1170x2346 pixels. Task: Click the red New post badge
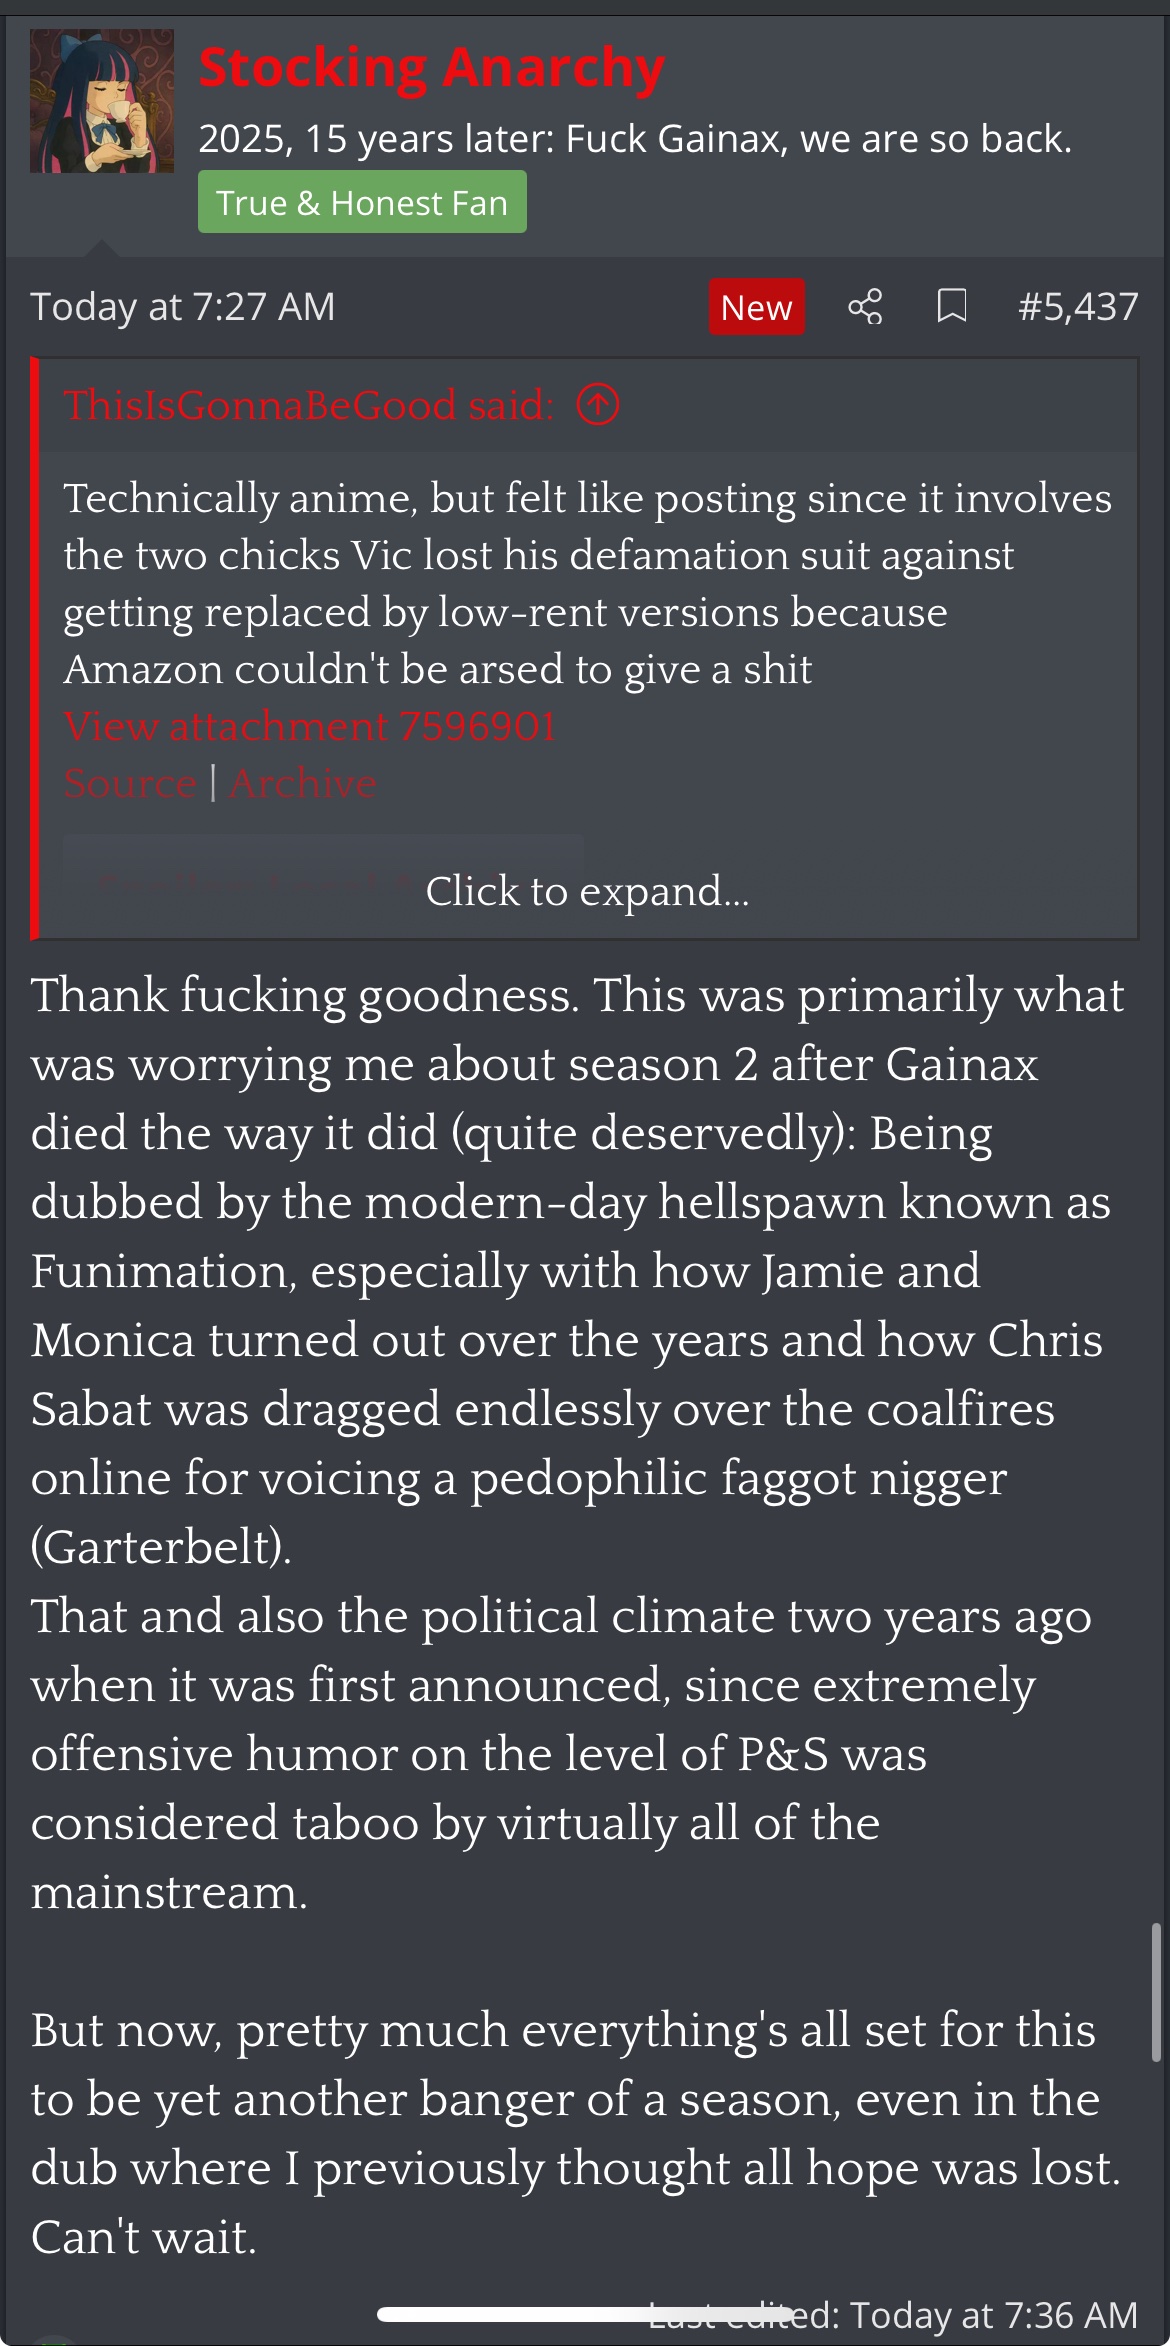756,307
